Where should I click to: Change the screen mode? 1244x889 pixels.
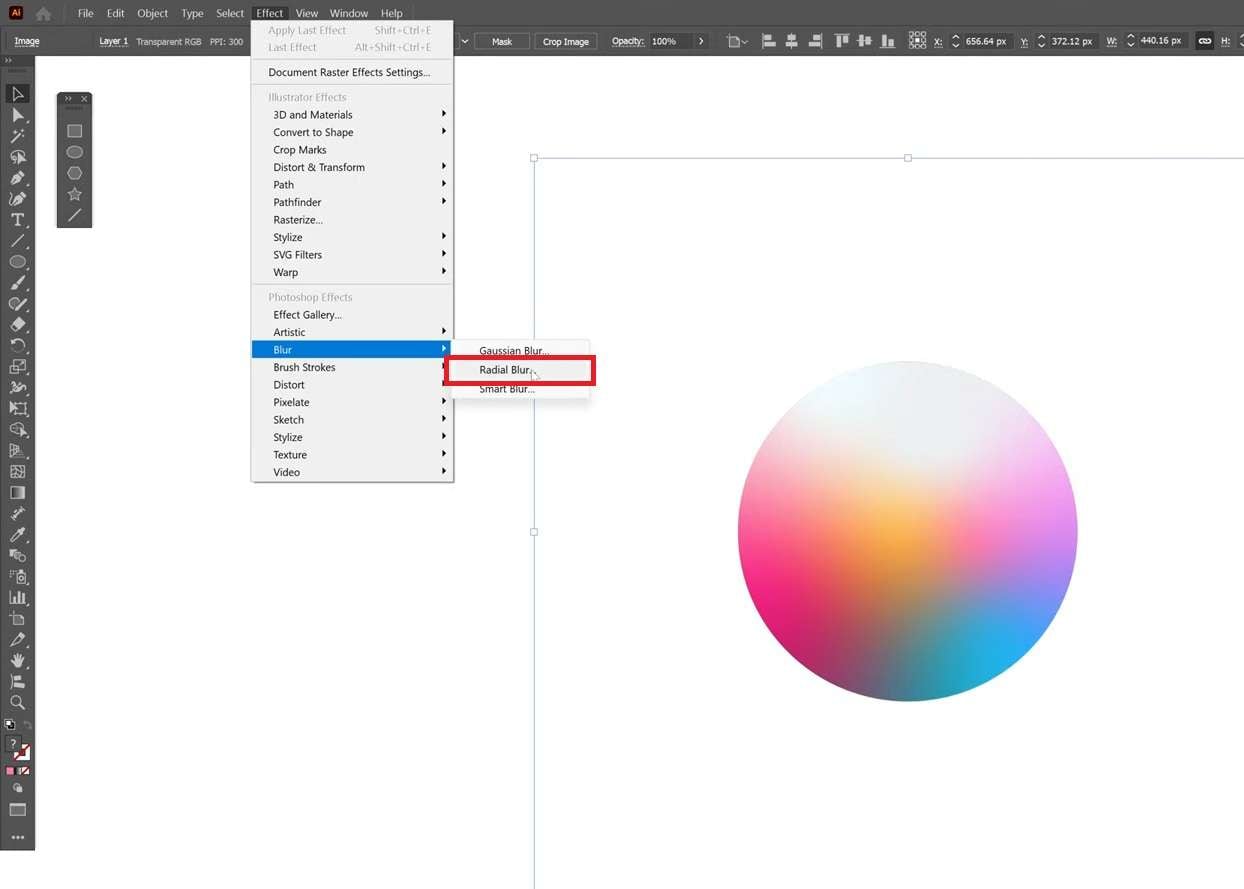click(17, 810)
